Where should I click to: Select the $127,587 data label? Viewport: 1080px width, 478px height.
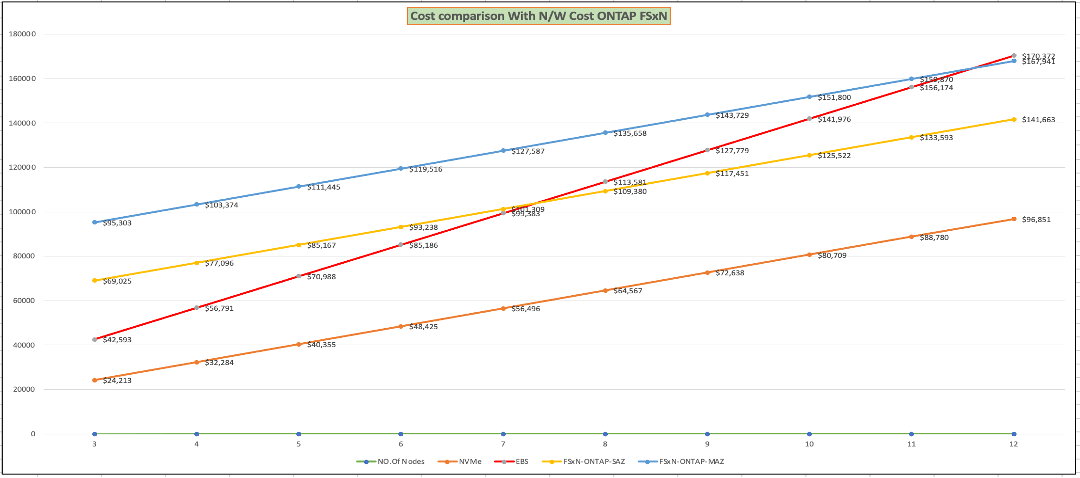(x=527, y=152)
